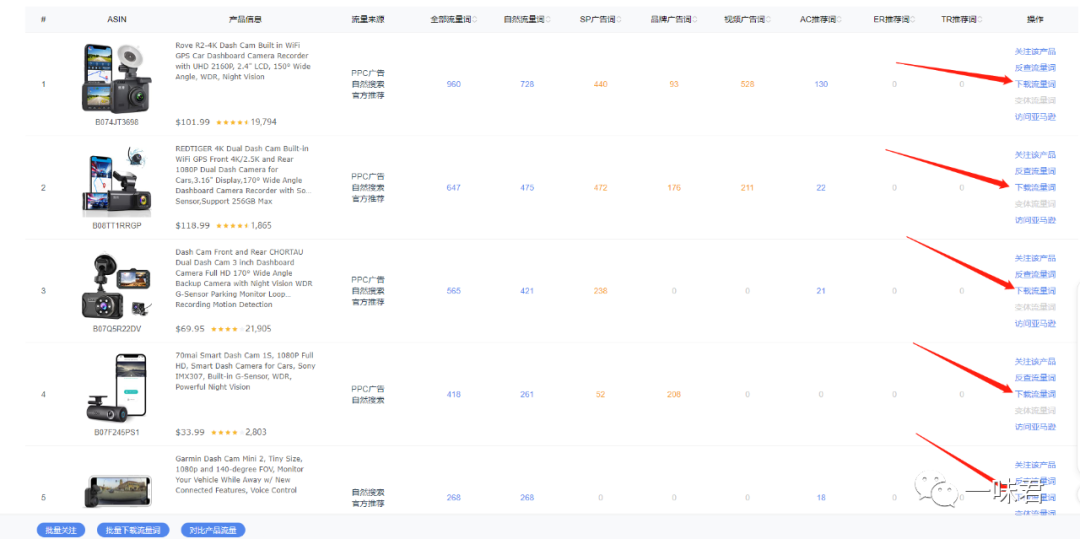The height and width of the screenshot is (539, 1080).
Task: Open the CHORTAU dash cam product image
Action: (116, 286)
